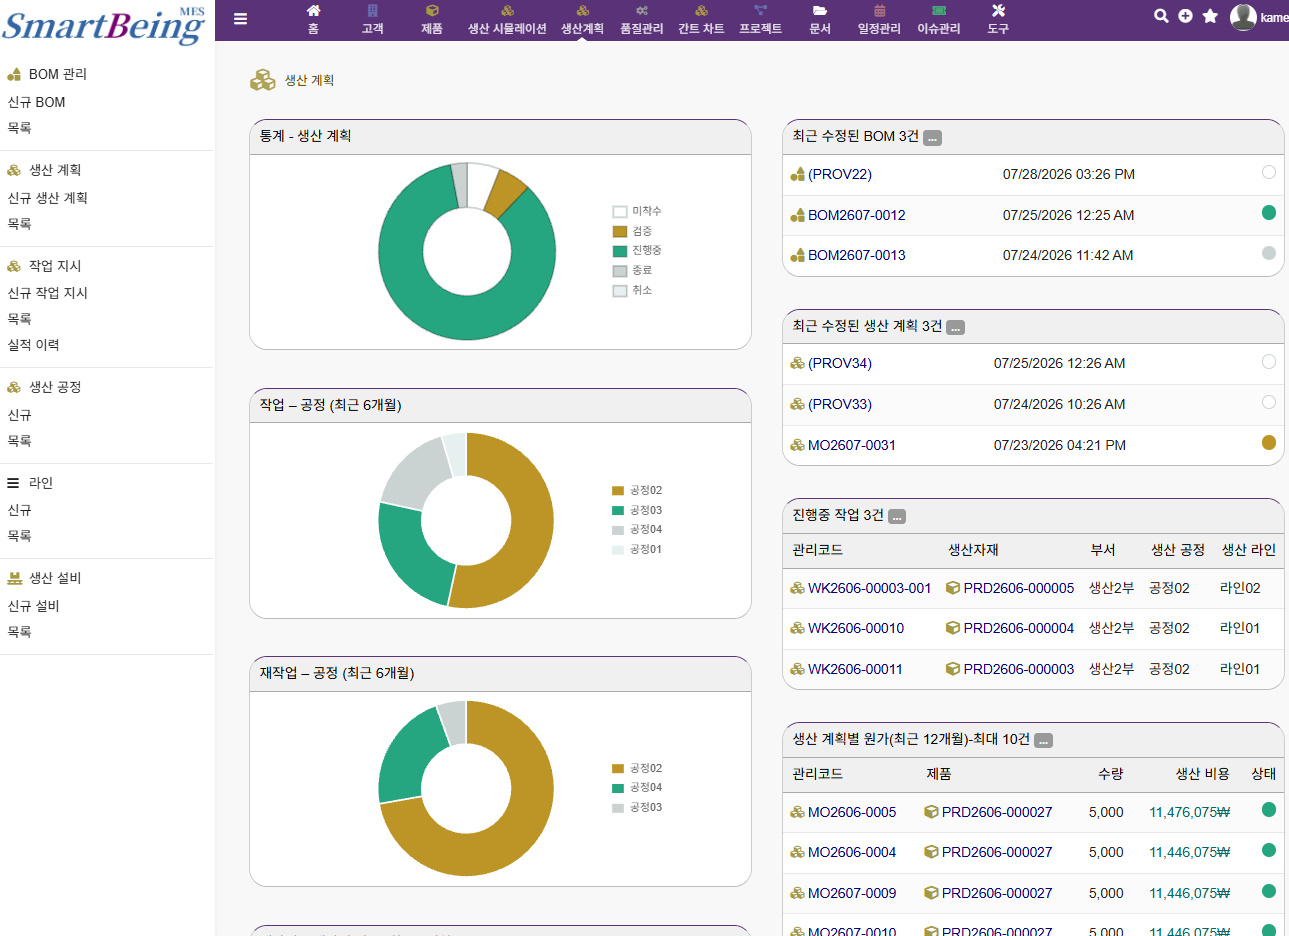This screenshot has width=1289, height=936.
Task: Open 품질관리 top menu
Action: 642,20
